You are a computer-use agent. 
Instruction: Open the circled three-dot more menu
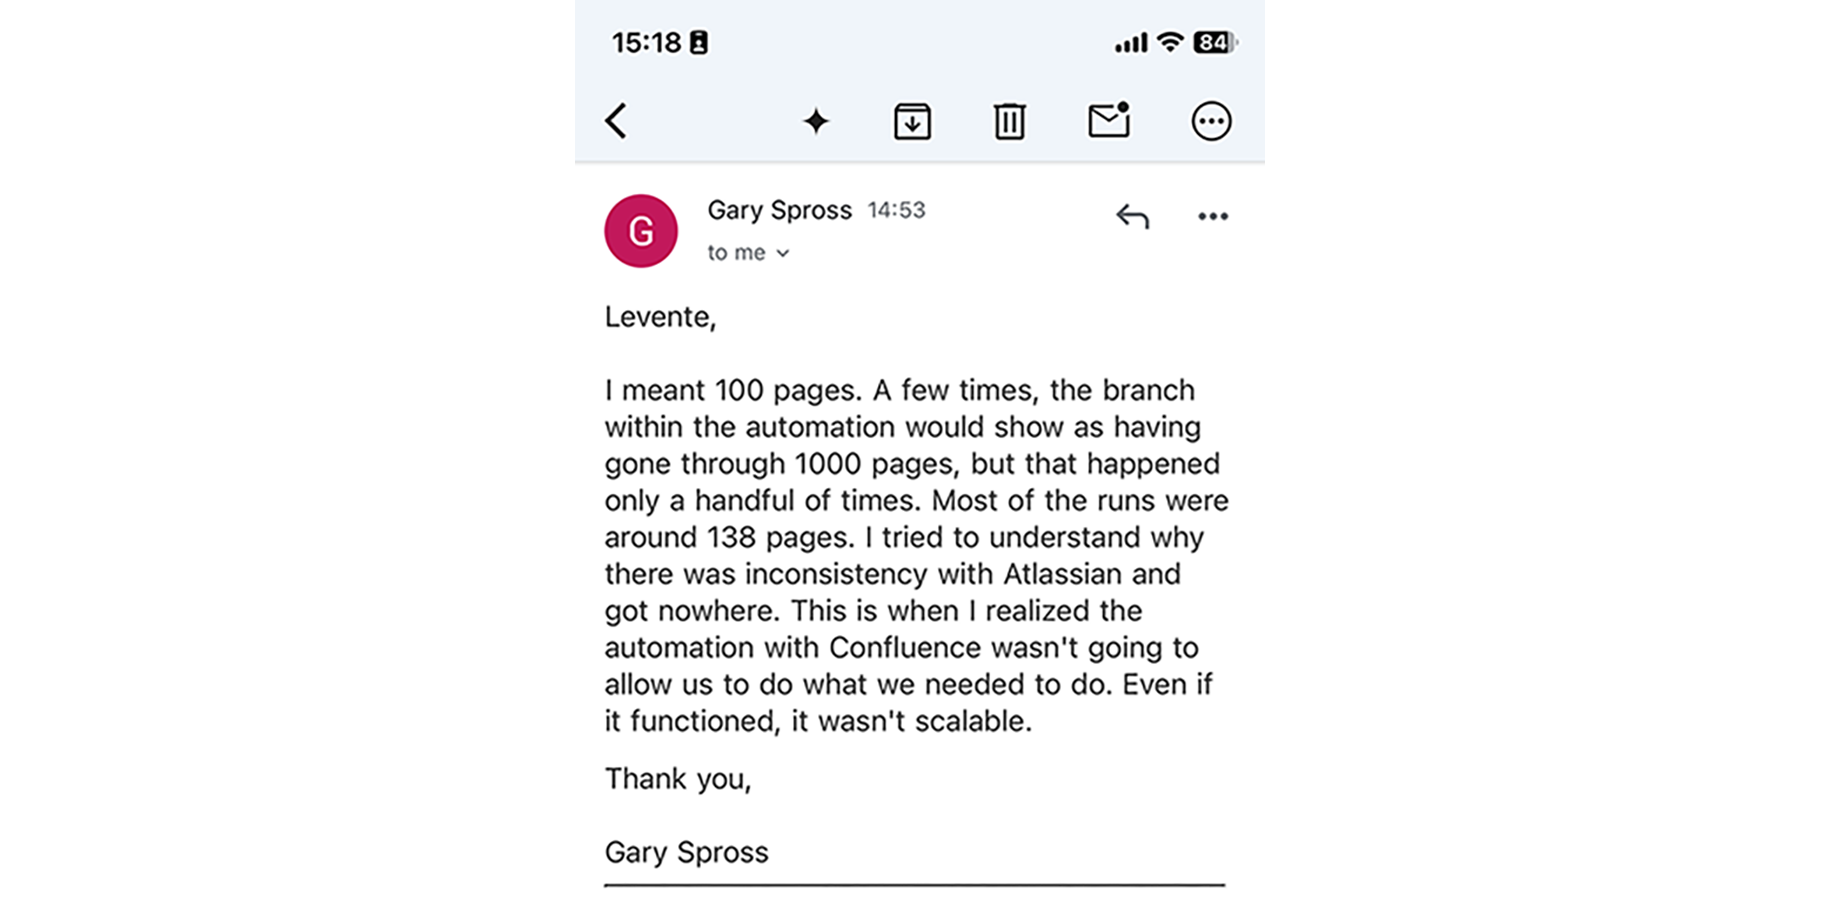tap(1211, 121)
